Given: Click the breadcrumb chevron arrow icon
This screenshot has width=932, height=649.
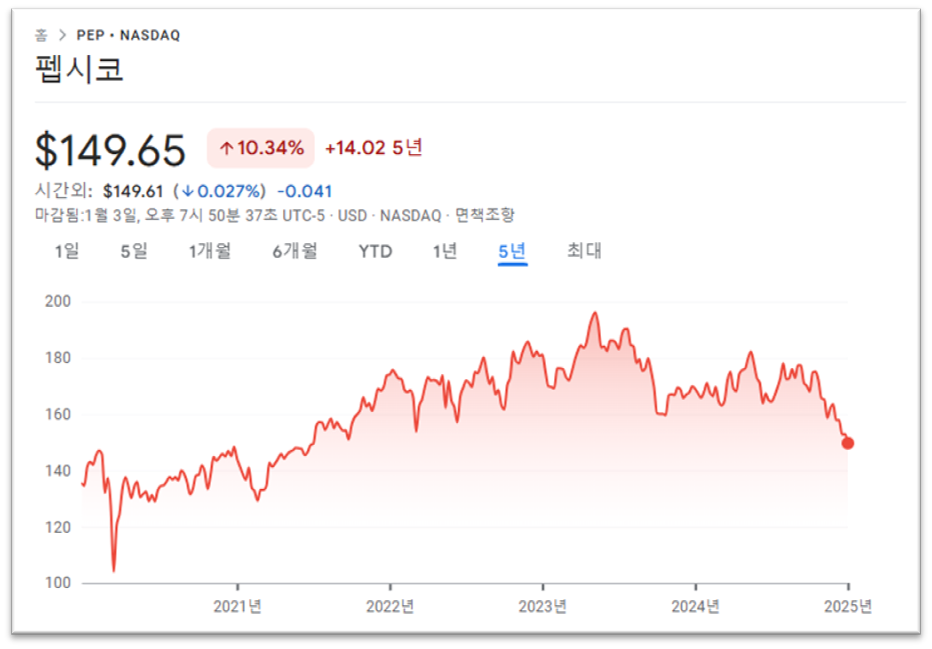Looking at the screenshot, I should pos(62,35).
